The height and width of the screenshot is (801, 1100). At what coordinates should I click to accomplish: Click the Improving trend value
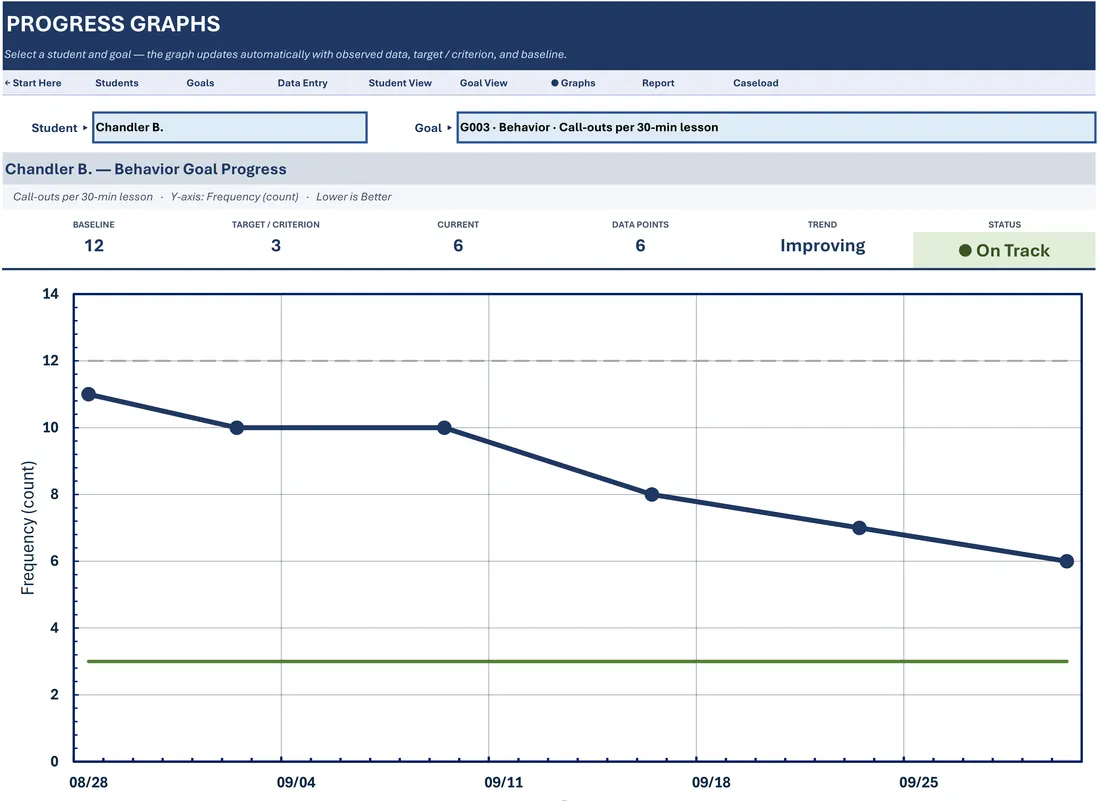coord(822,245)
